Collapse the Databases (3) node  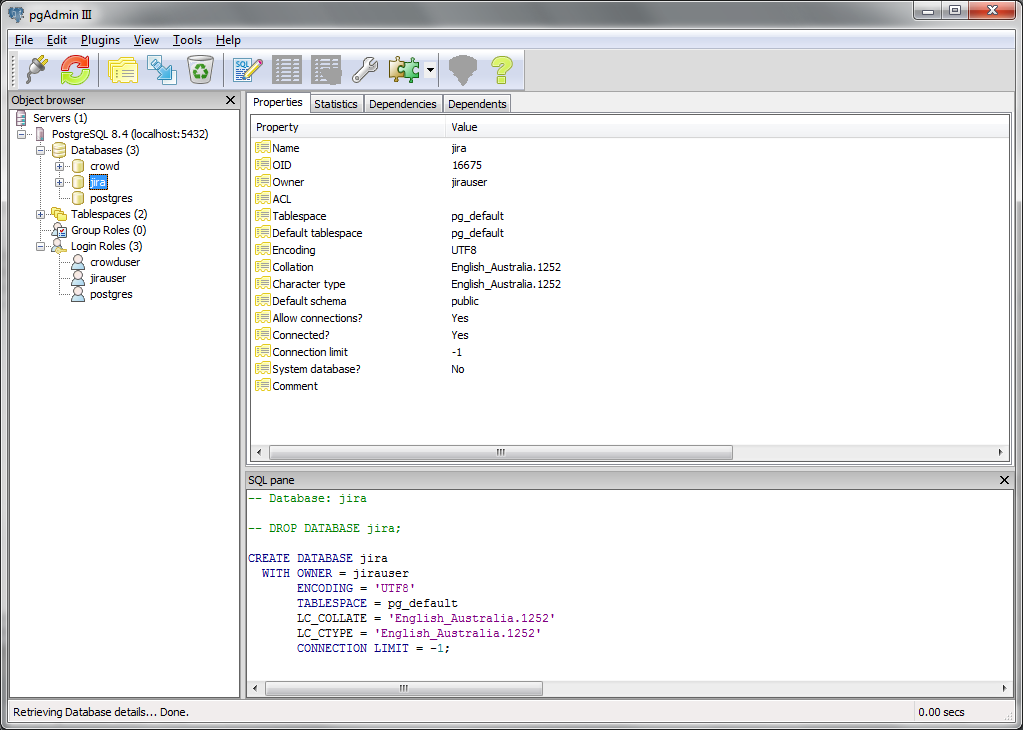40,150
